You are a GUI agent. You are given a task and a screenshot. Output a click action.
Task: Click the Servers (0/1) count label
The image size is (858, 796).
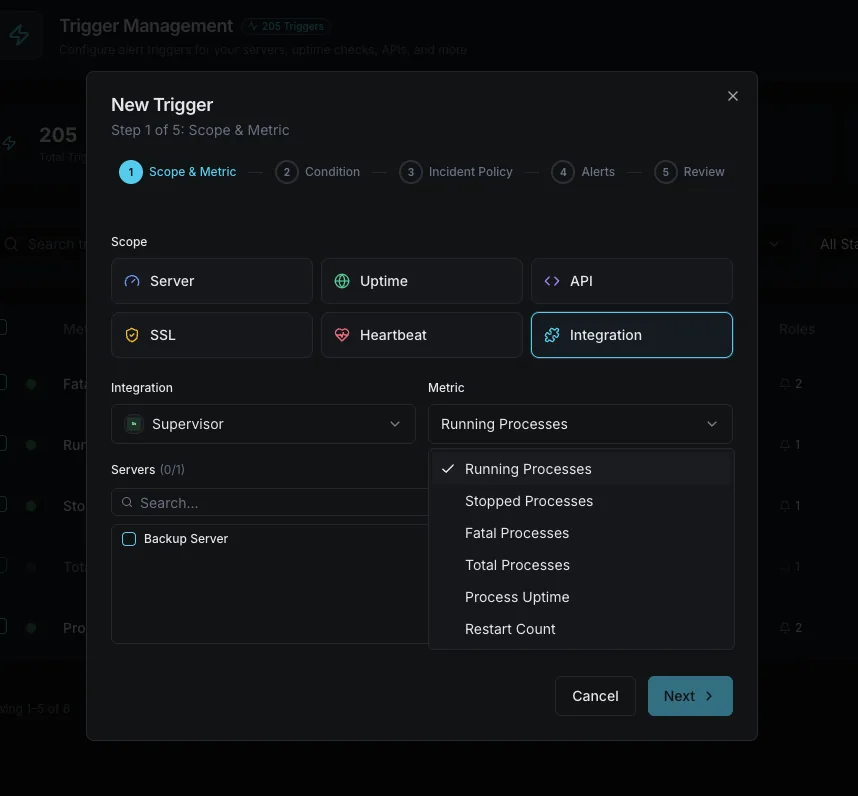pyautogui.click(x=148, y=470)
